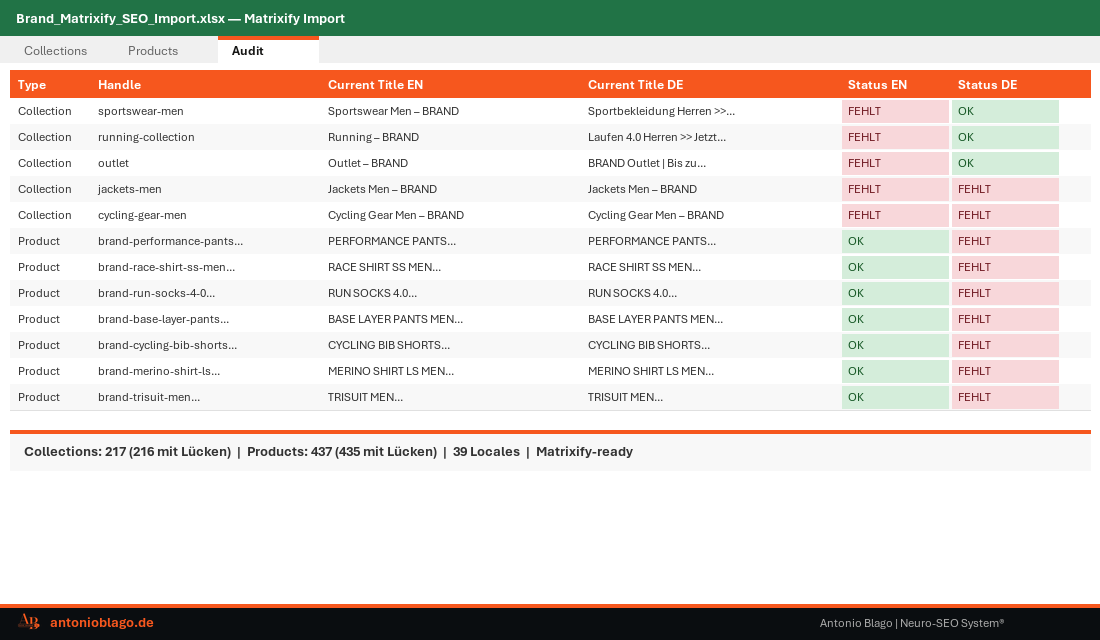Click the AB logo icon in the footer

click(28, 622)
